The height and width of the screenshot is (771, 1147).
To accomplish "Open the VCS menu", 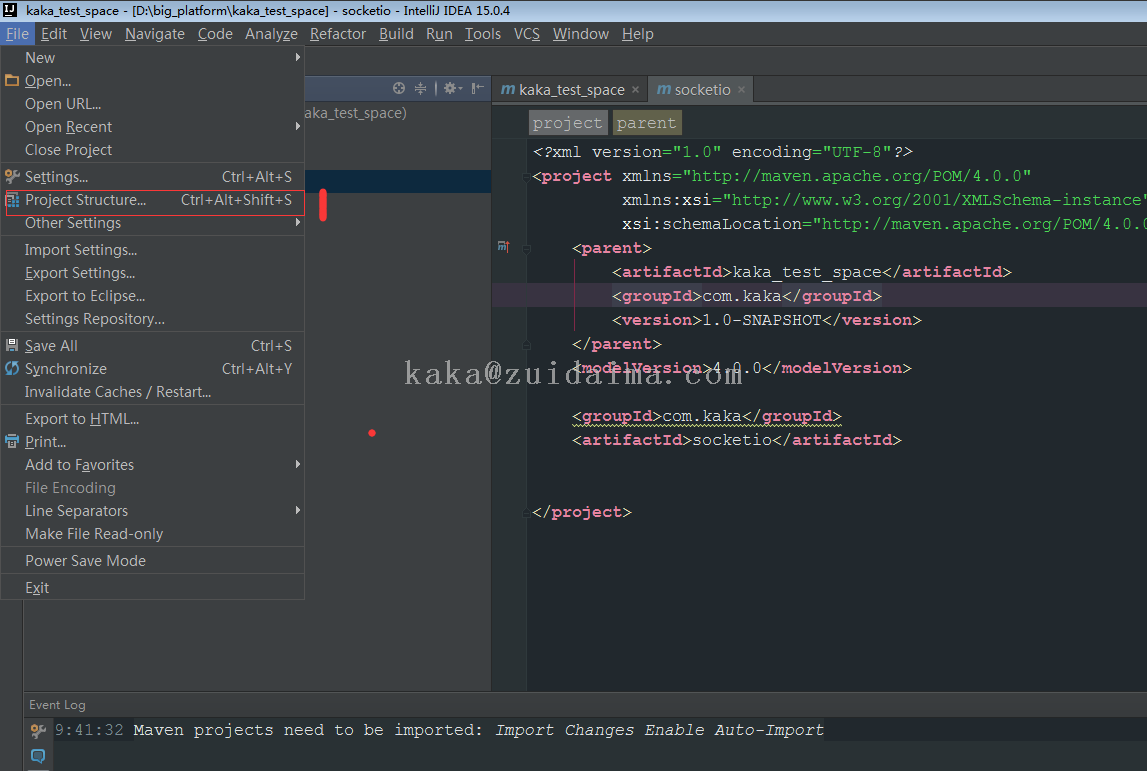I will tap(527, 34).
